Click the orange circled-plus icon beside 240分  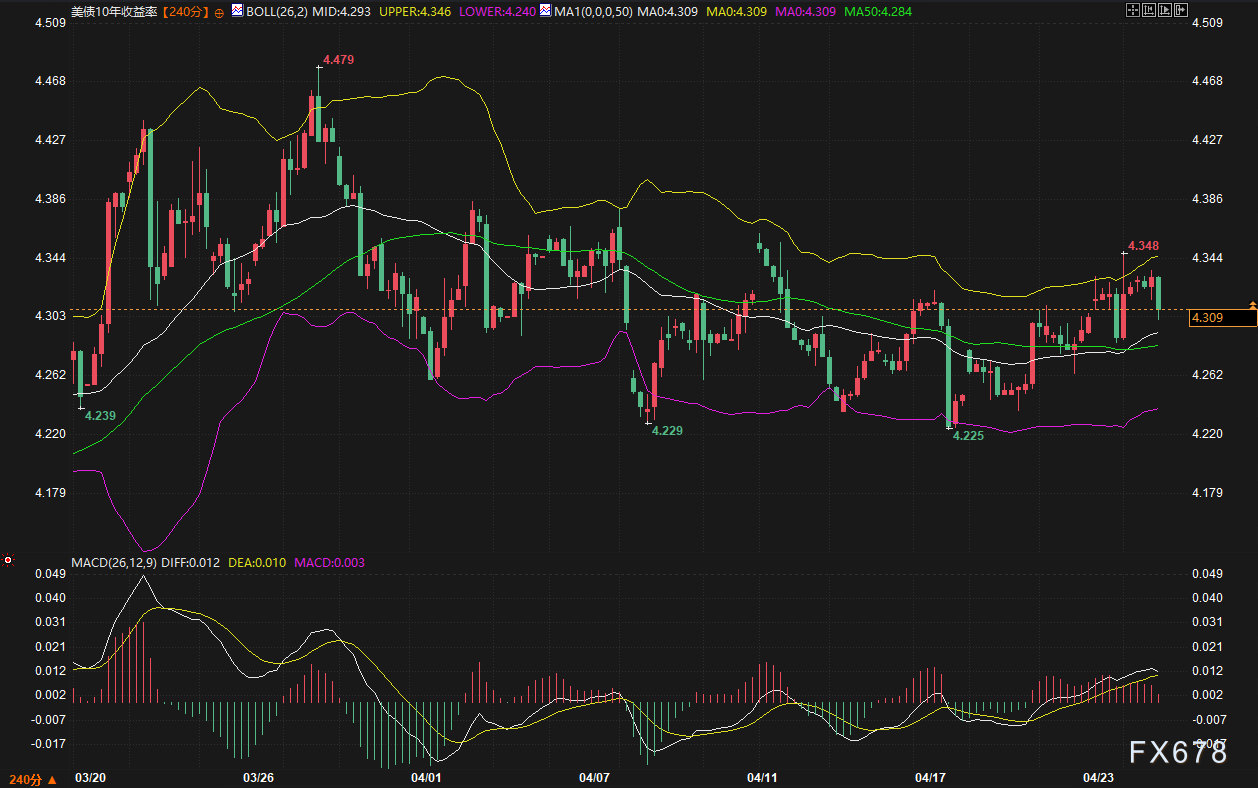coord(219,11)
